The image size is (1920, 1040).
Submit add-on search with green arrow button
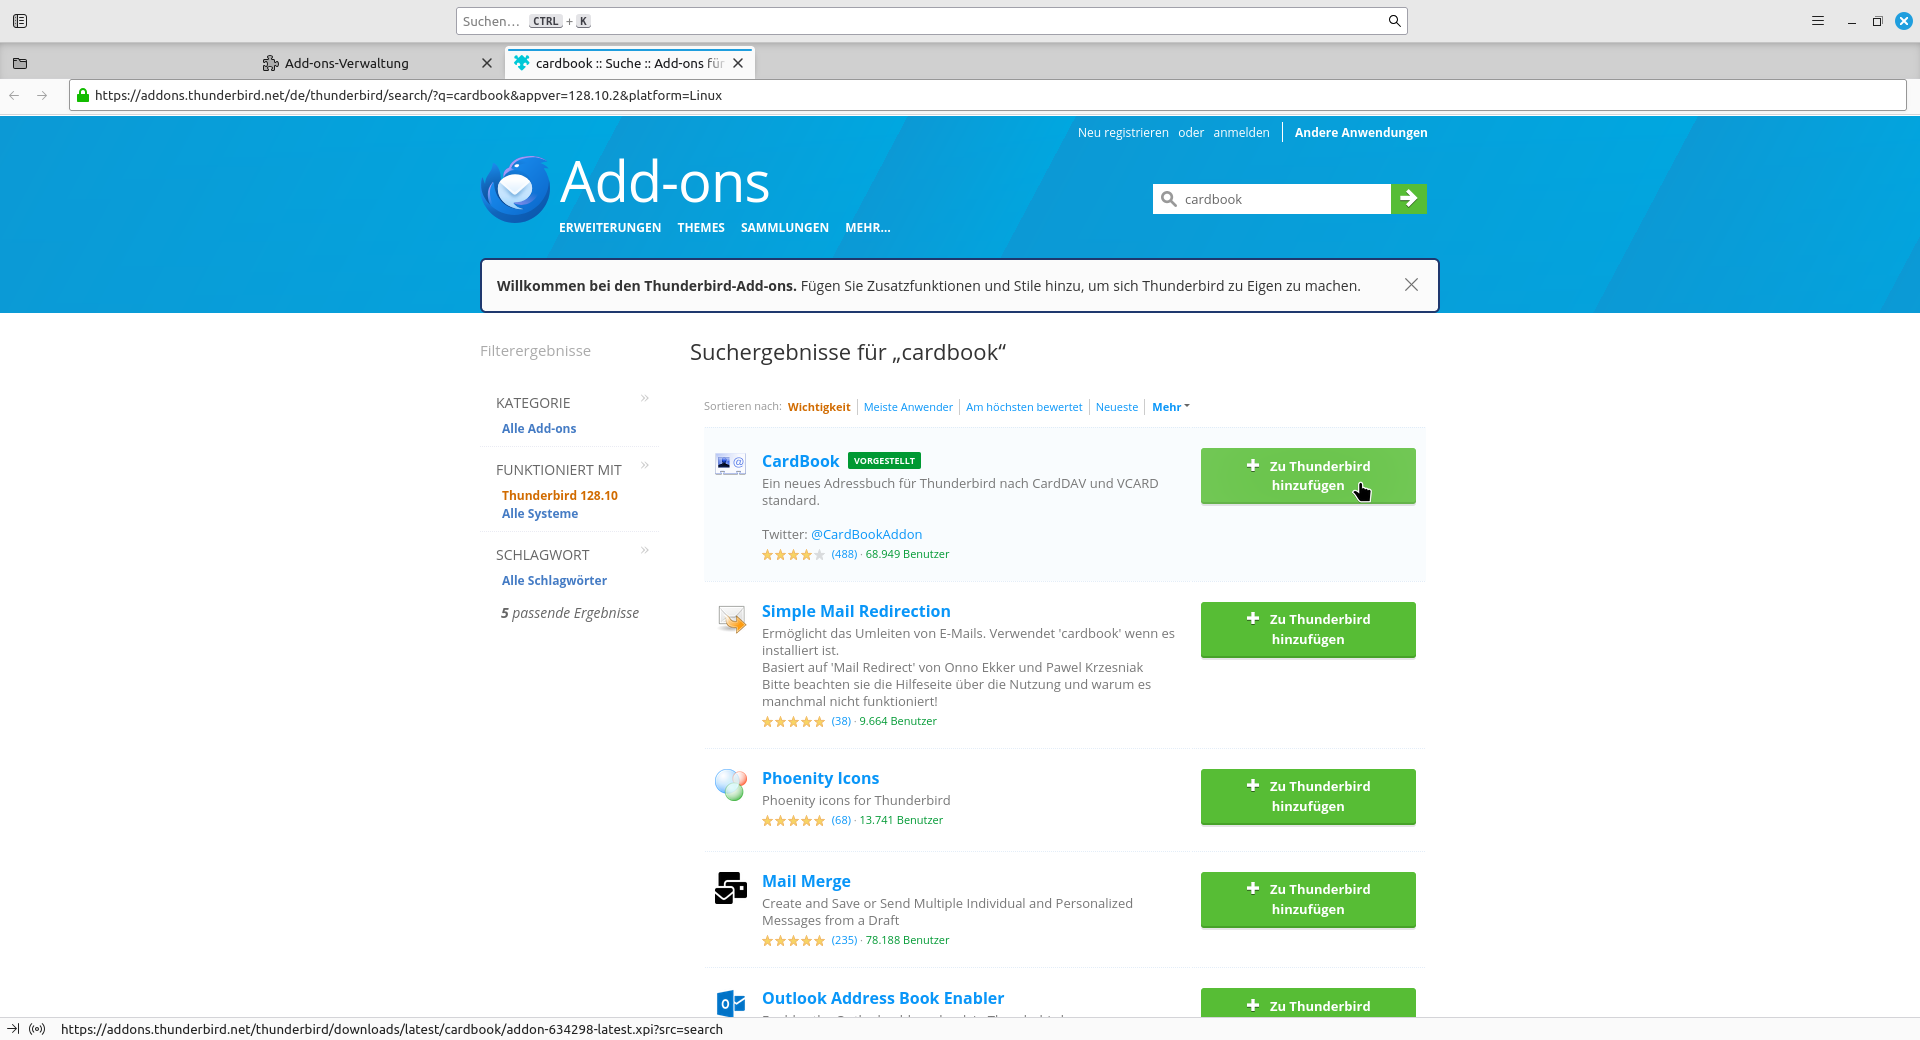[1409, 199]
